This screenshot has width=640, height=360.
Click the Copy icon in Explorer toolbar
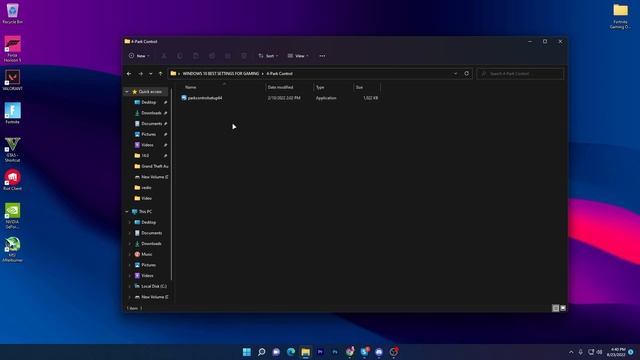pyautogui.click(x=180, y=56)
